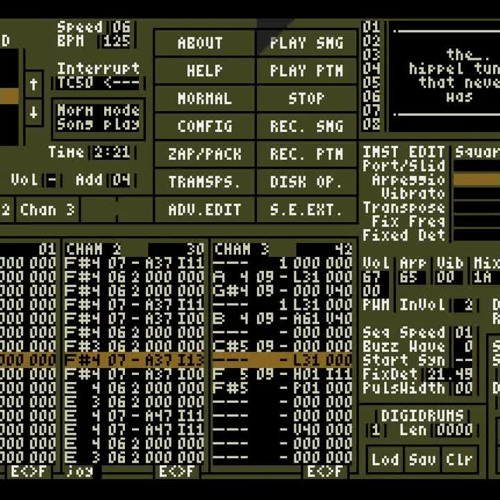Image resolution: width=500 pixels, height=500 pixels.
Task: Open the ABOUT screen
Action: click(204, 43)
